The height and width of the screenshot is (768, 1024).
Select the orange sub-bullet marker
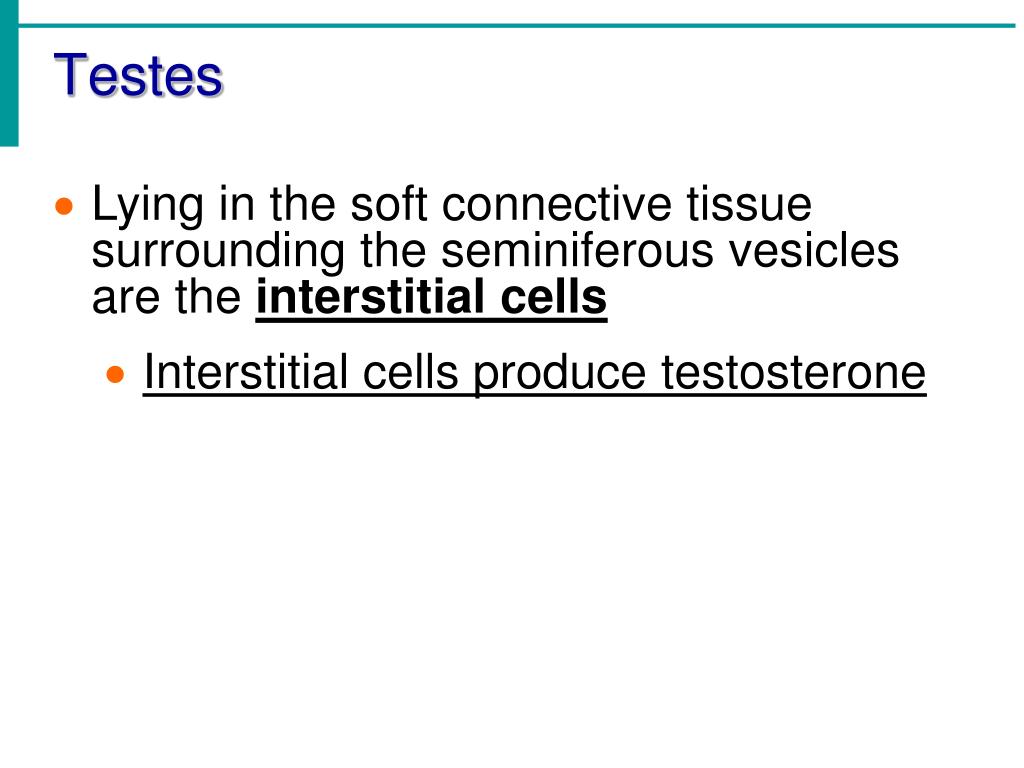click(x=115, y=374)
